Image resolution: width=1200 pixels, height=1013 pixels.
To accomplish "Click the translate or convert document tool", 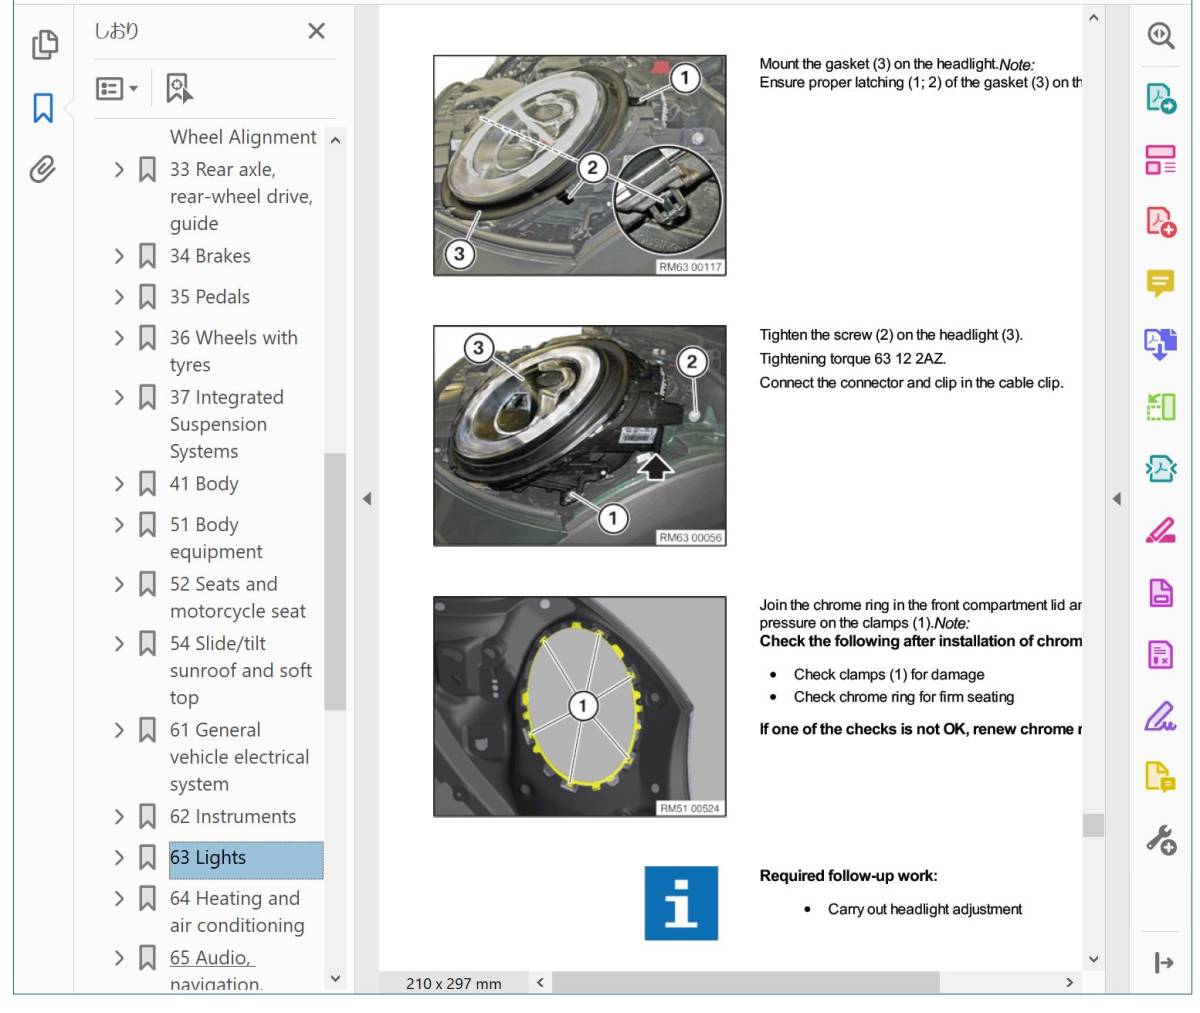I will 1160,344.
